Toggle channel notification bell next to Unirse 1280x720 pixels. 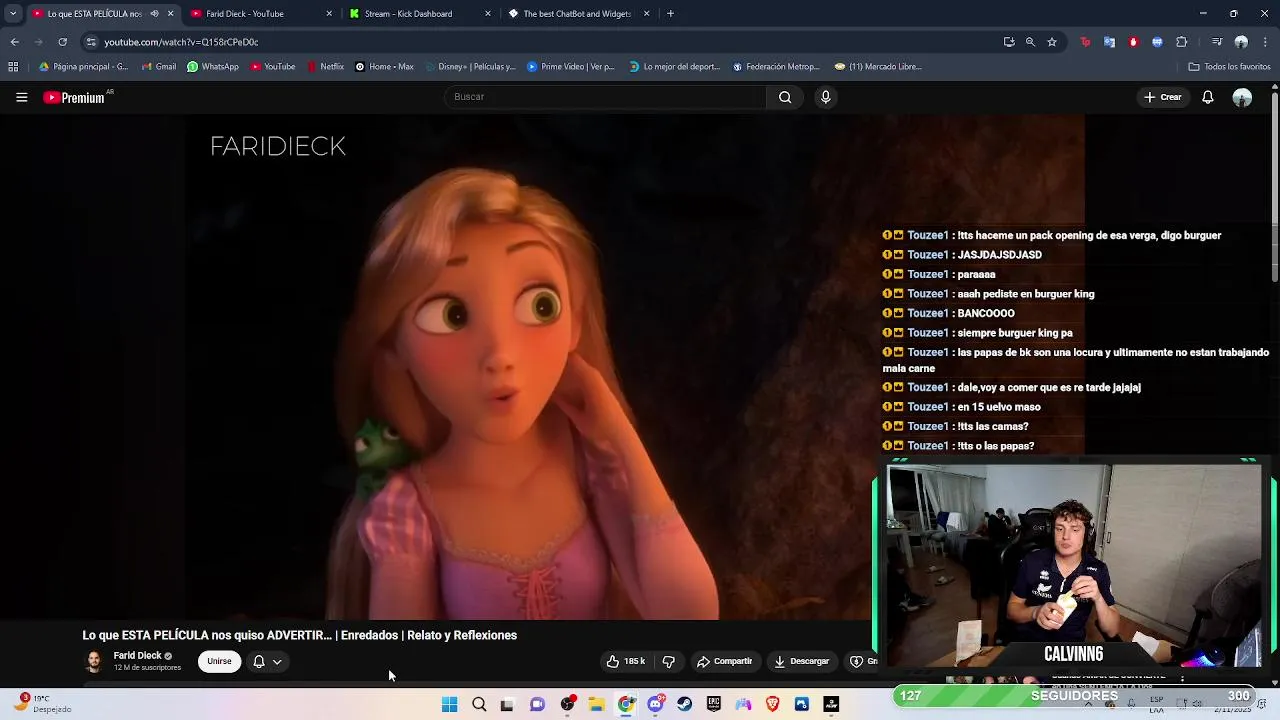point(259,661)
